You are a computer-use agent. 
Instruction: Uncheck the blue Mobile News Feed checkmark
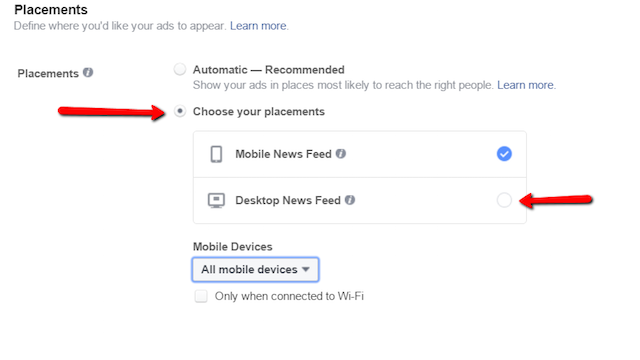pyautogui.click(x=504, y=154)
